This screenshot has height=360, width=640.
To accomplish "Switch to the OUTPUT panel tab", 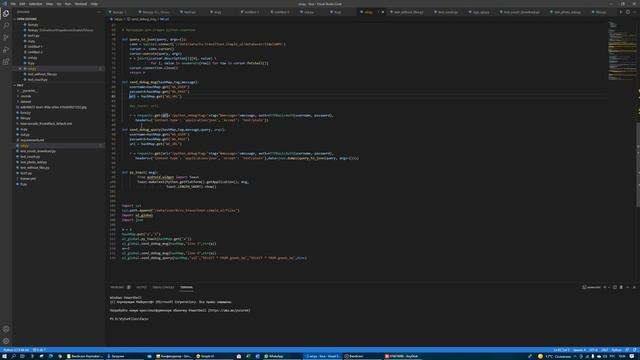I will (x=141, y=287).
